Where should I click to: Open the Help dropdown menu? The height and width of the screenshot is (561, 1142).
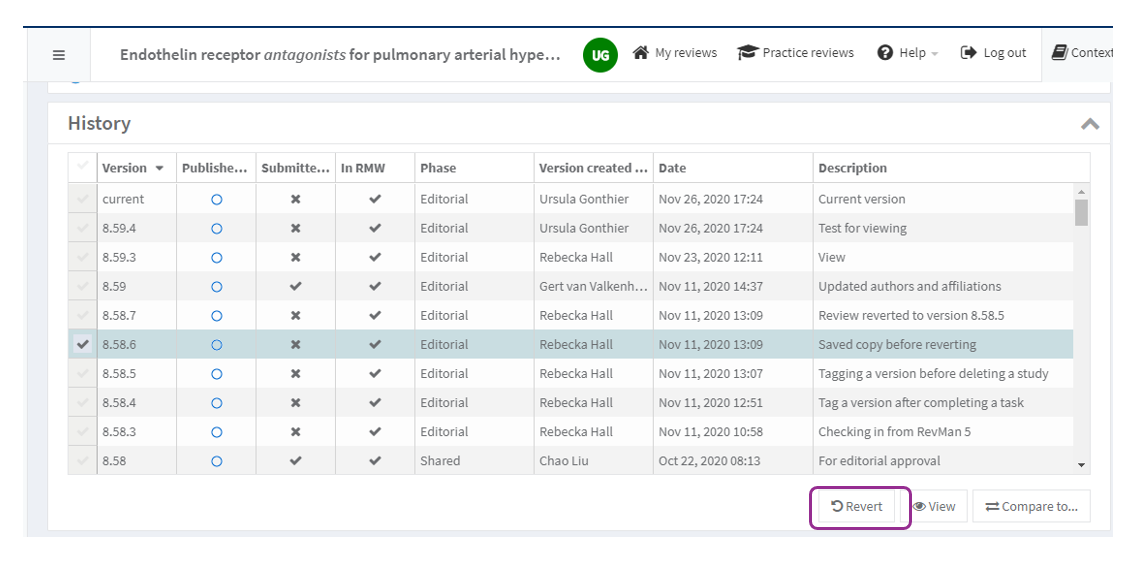pos(908,53)
